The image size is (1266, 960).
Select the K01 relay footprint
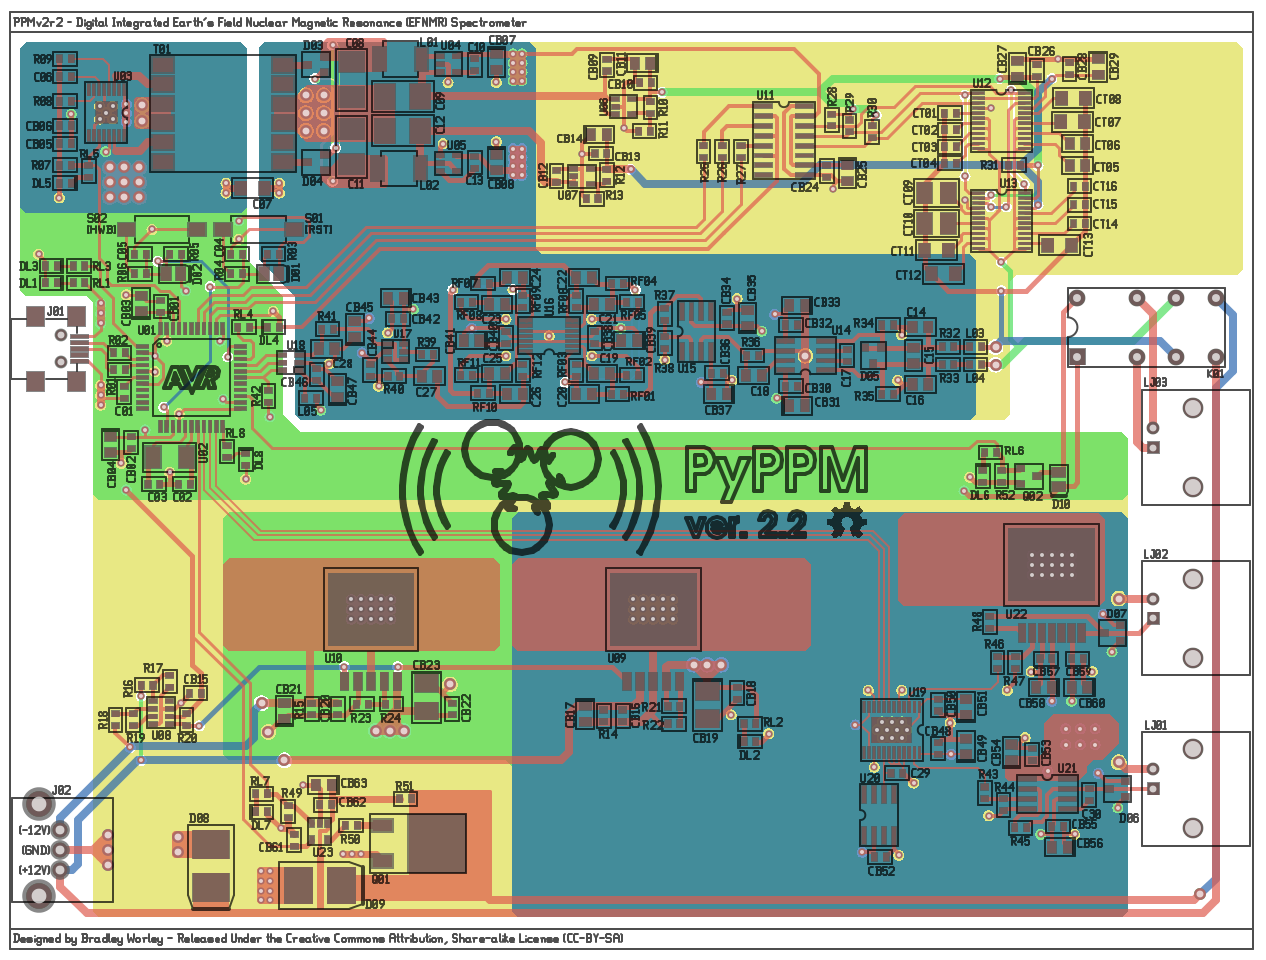(1146, 327)
